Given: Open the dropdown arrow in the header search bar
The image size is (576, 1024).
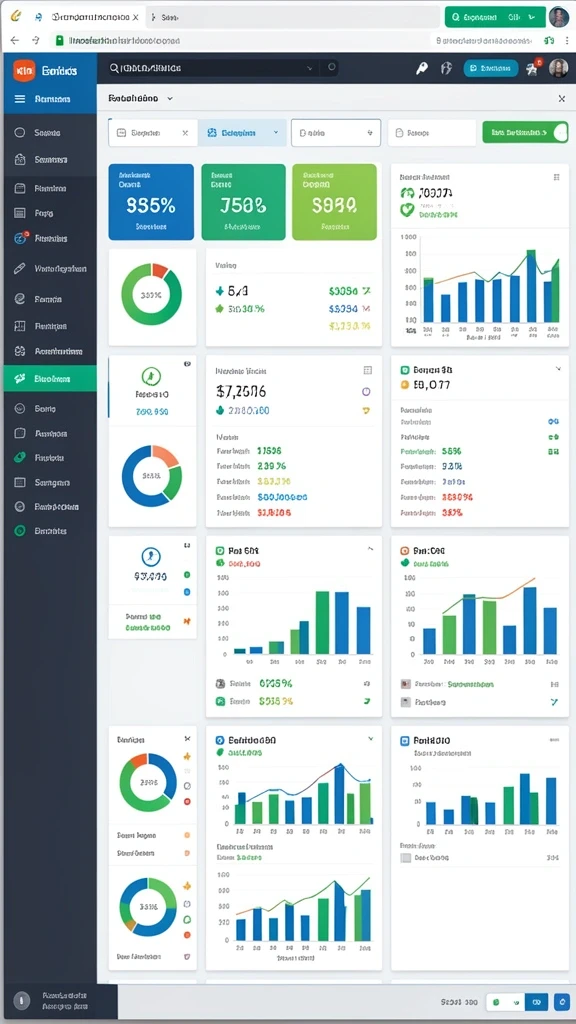Looking at the screenshot, I should [x=310, y=67].
